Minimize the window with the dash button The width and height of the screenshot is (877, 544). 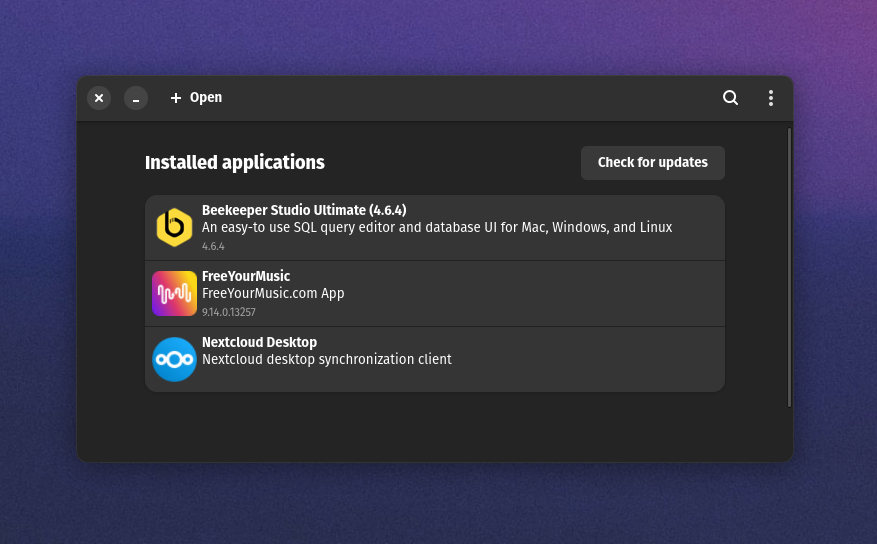[136, 98]
